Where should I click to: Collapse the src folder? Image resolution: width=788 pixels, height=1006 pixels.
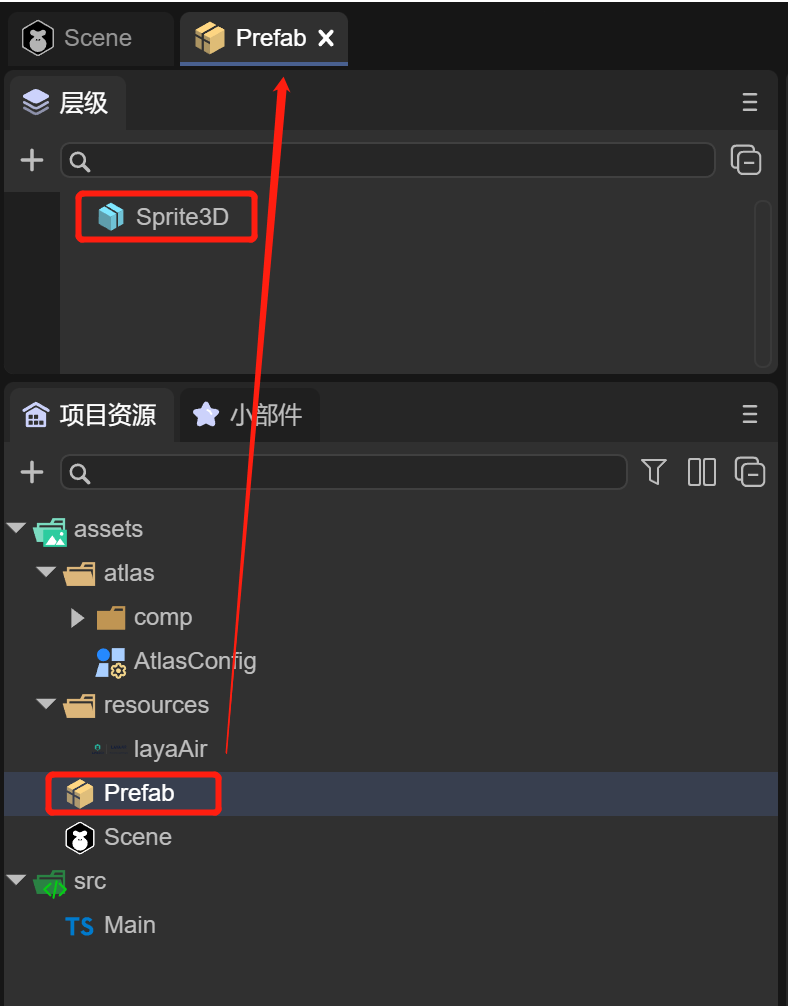(x=17, y=880)
